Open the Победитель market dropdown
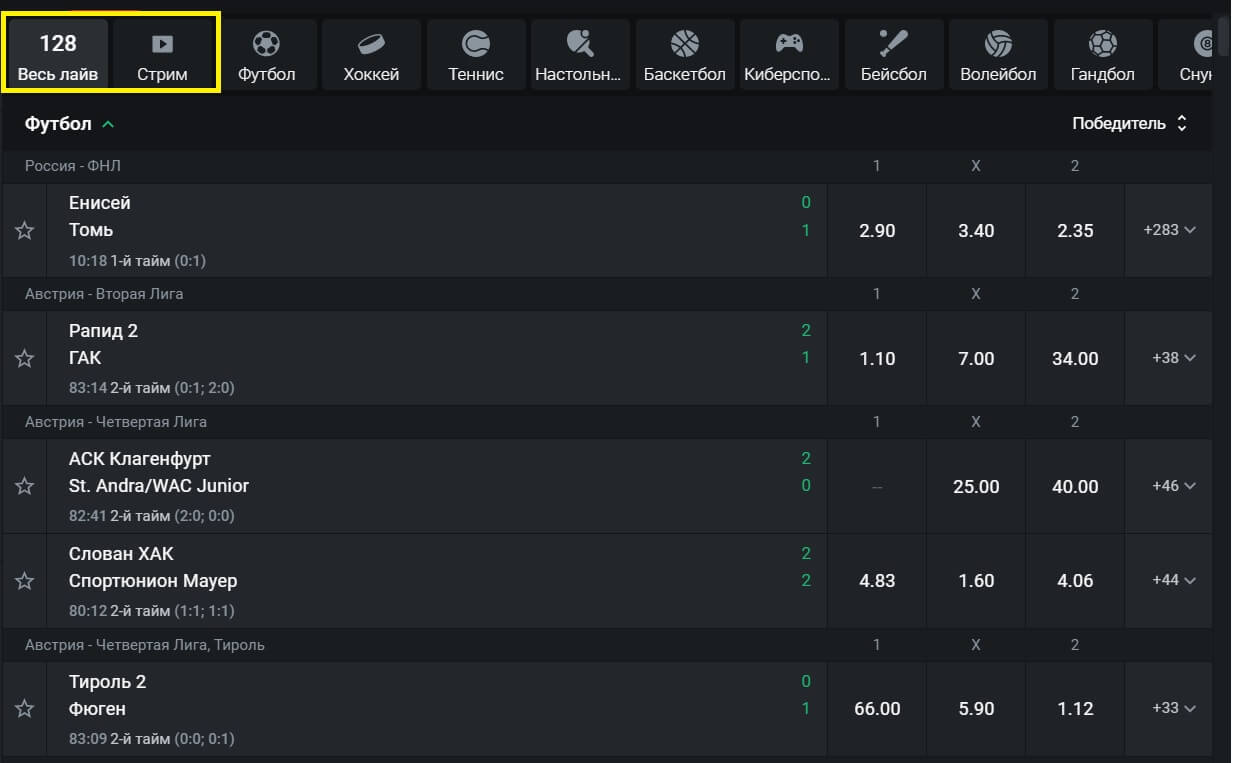Image resolution: width=1235 pixels, height=763 pixels. tap(1129, 124)
